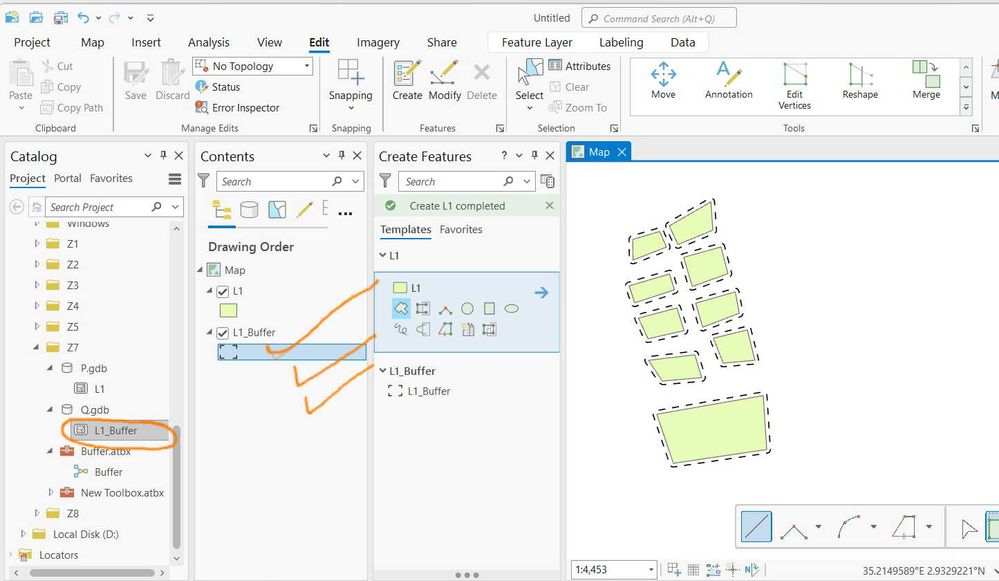
Task: Select the Polygon construction tool for L1
Action: point(401,309)
